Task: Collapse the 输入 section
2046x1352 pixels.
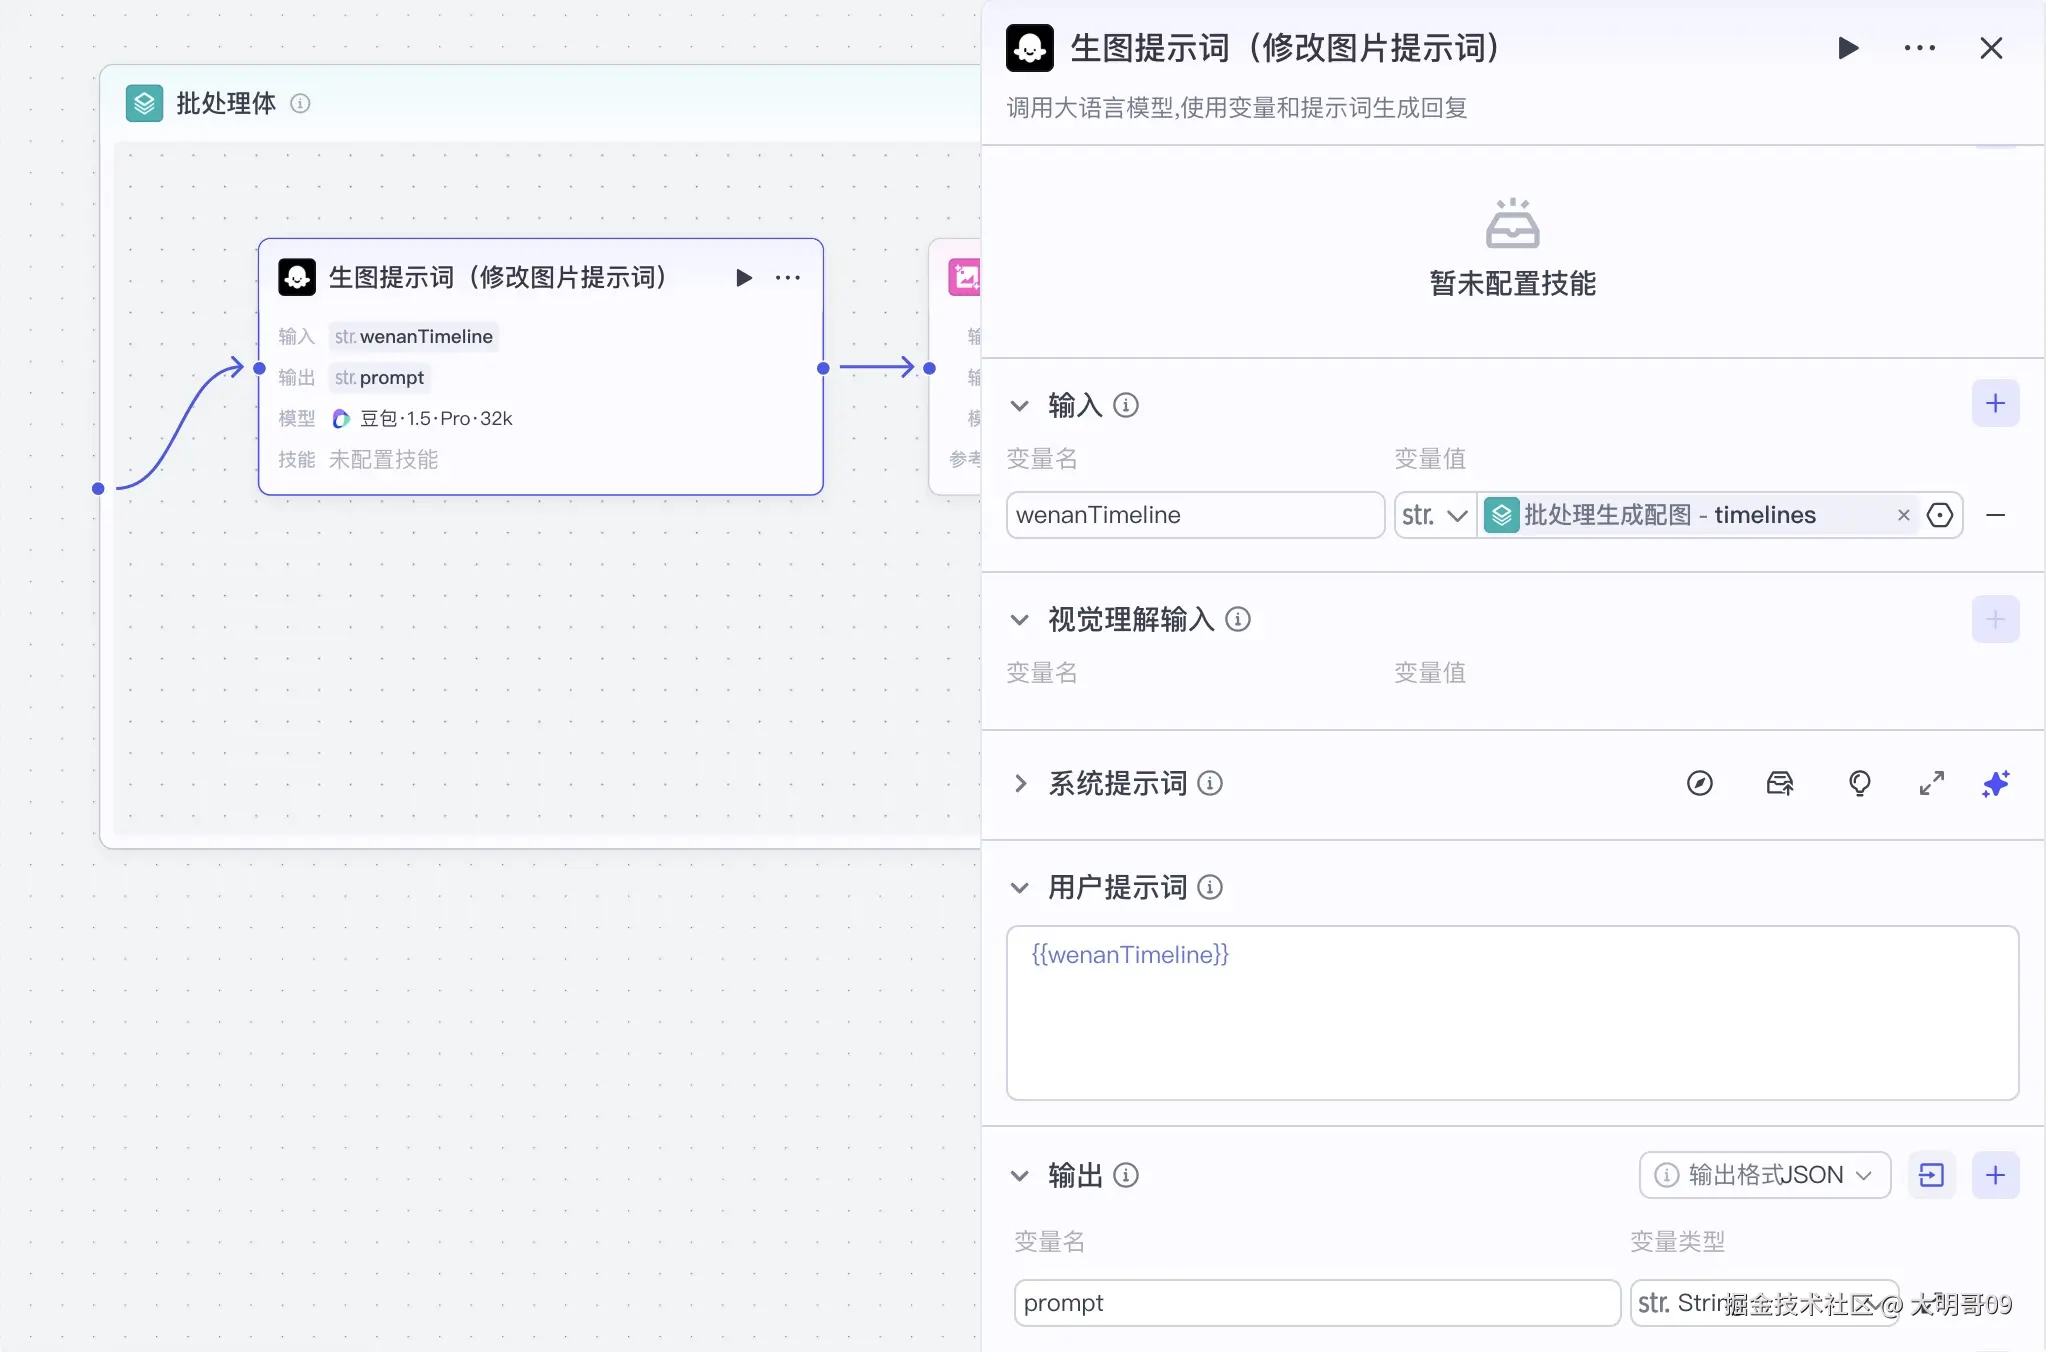Action: (1019, 405)
